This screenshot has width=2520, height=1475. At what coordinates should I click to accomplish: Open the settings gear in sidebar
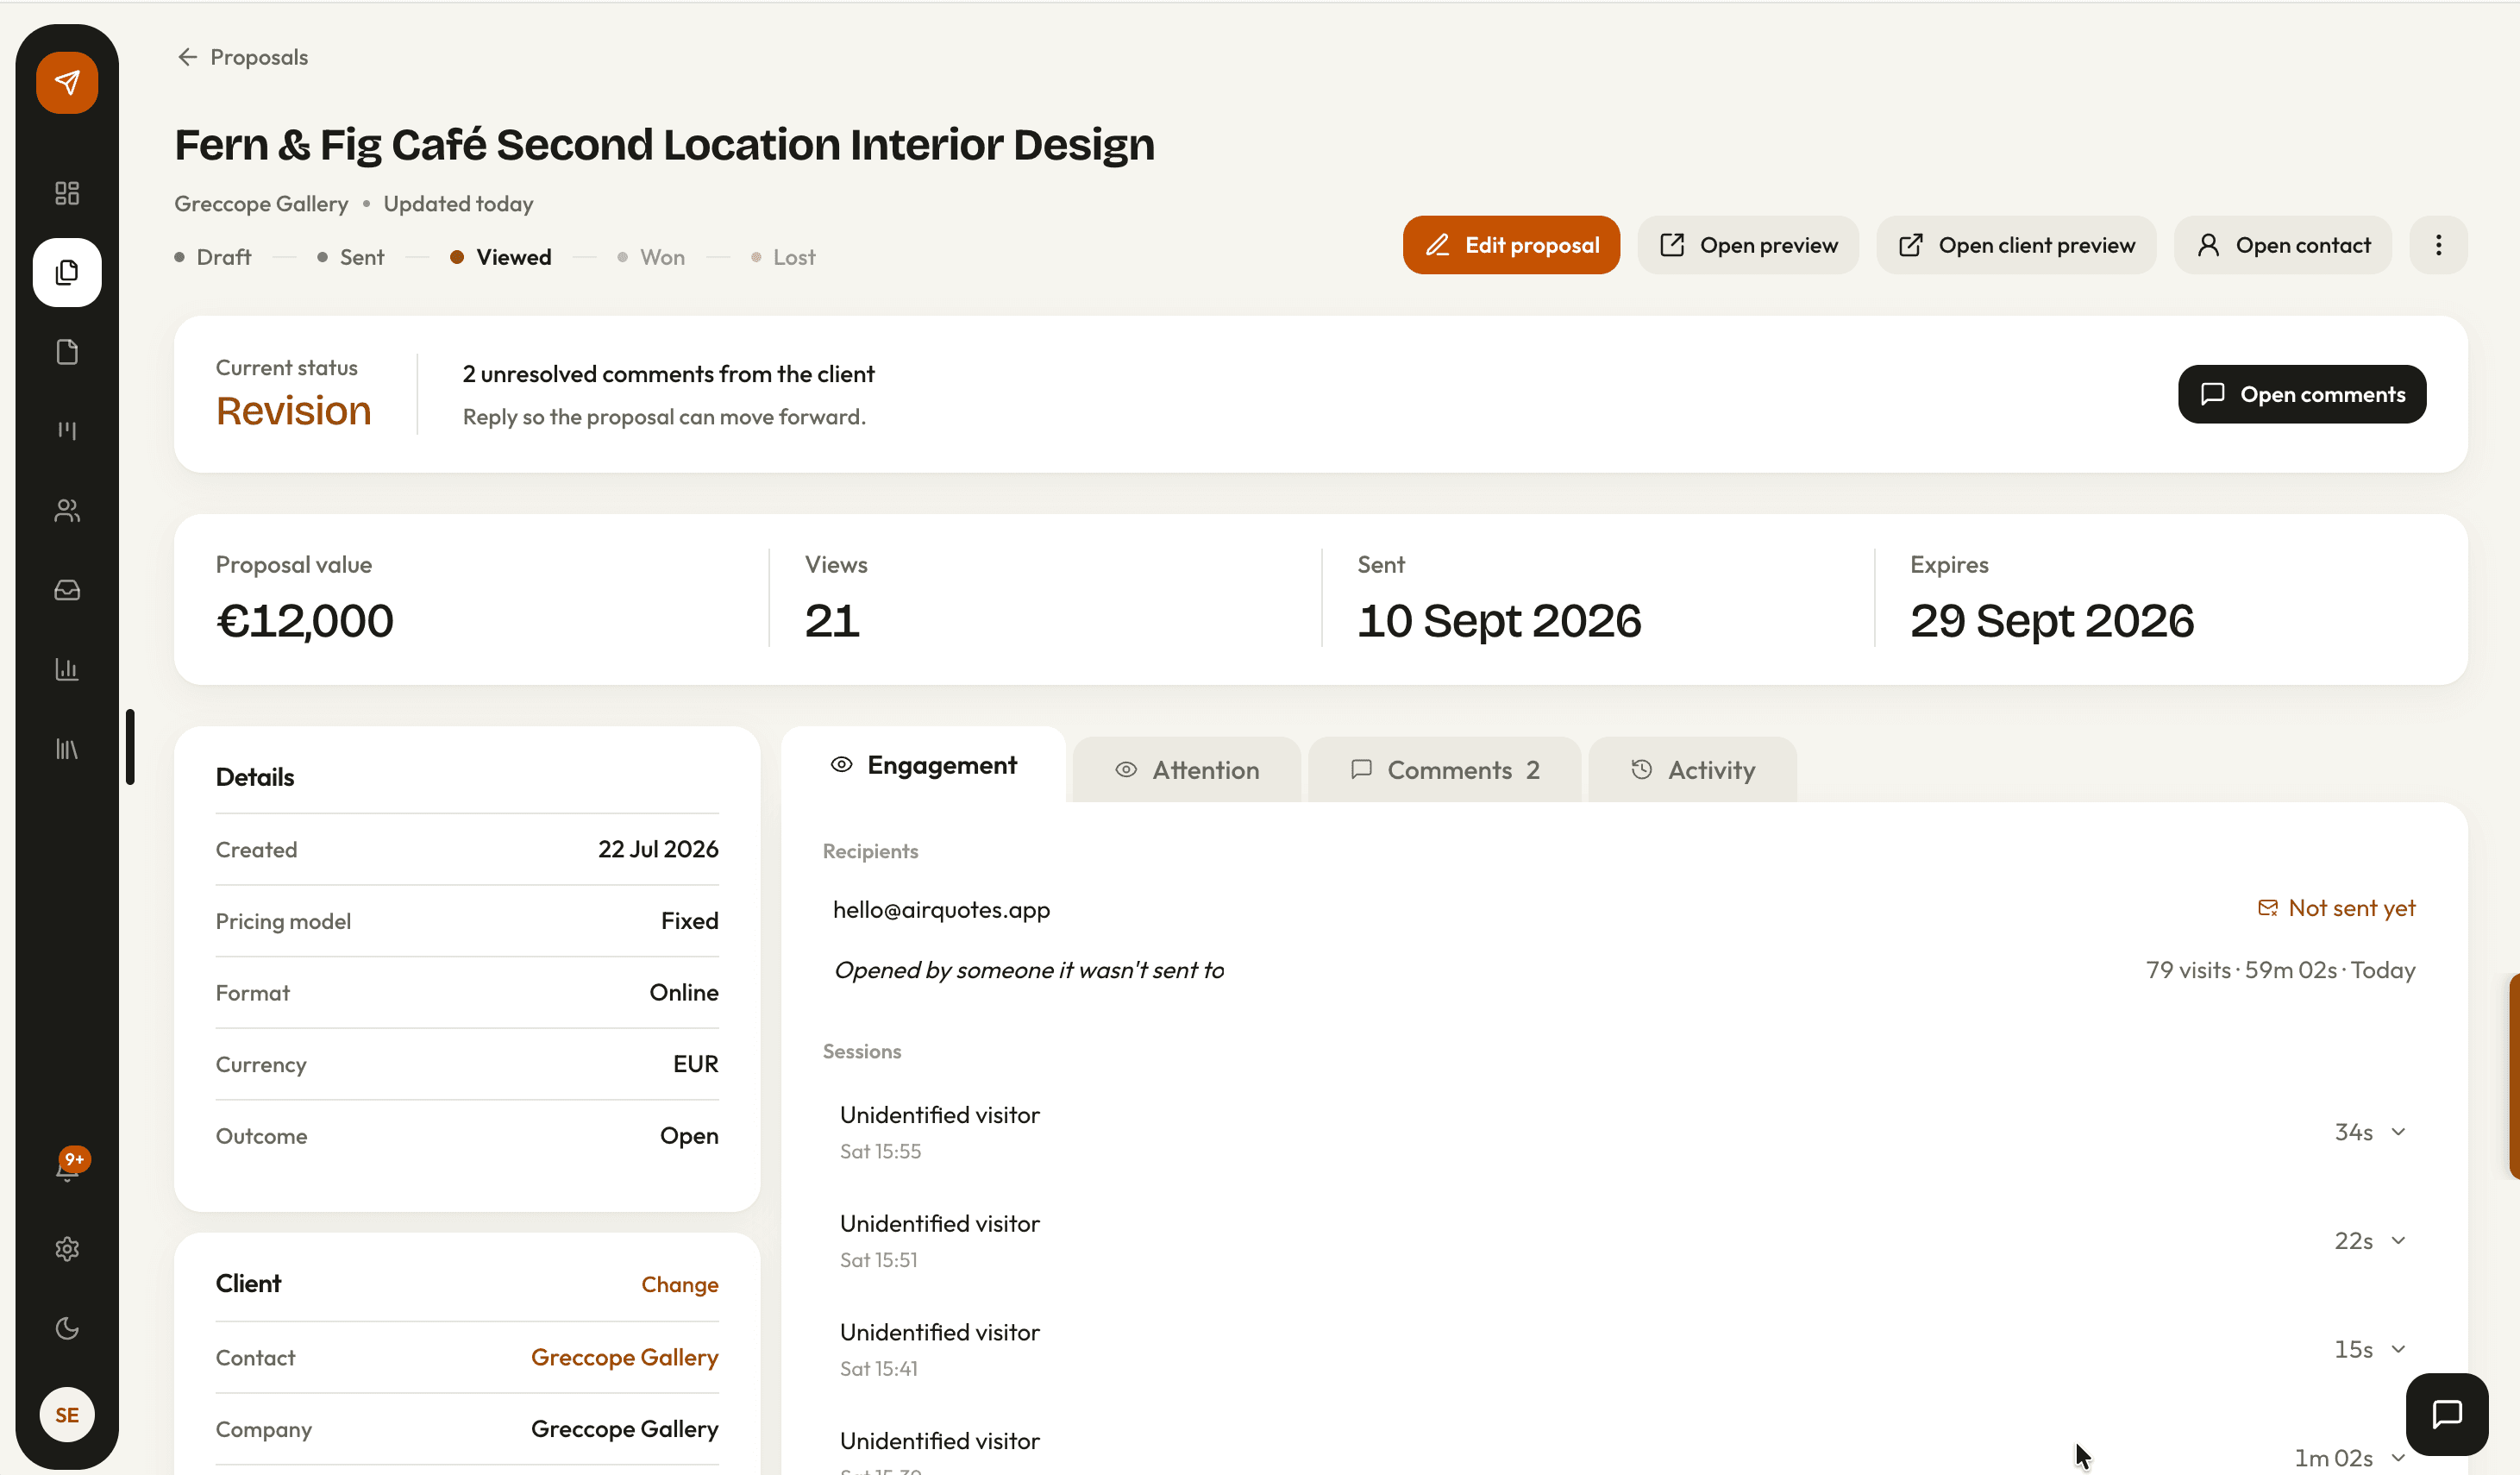coord(67,1248)
